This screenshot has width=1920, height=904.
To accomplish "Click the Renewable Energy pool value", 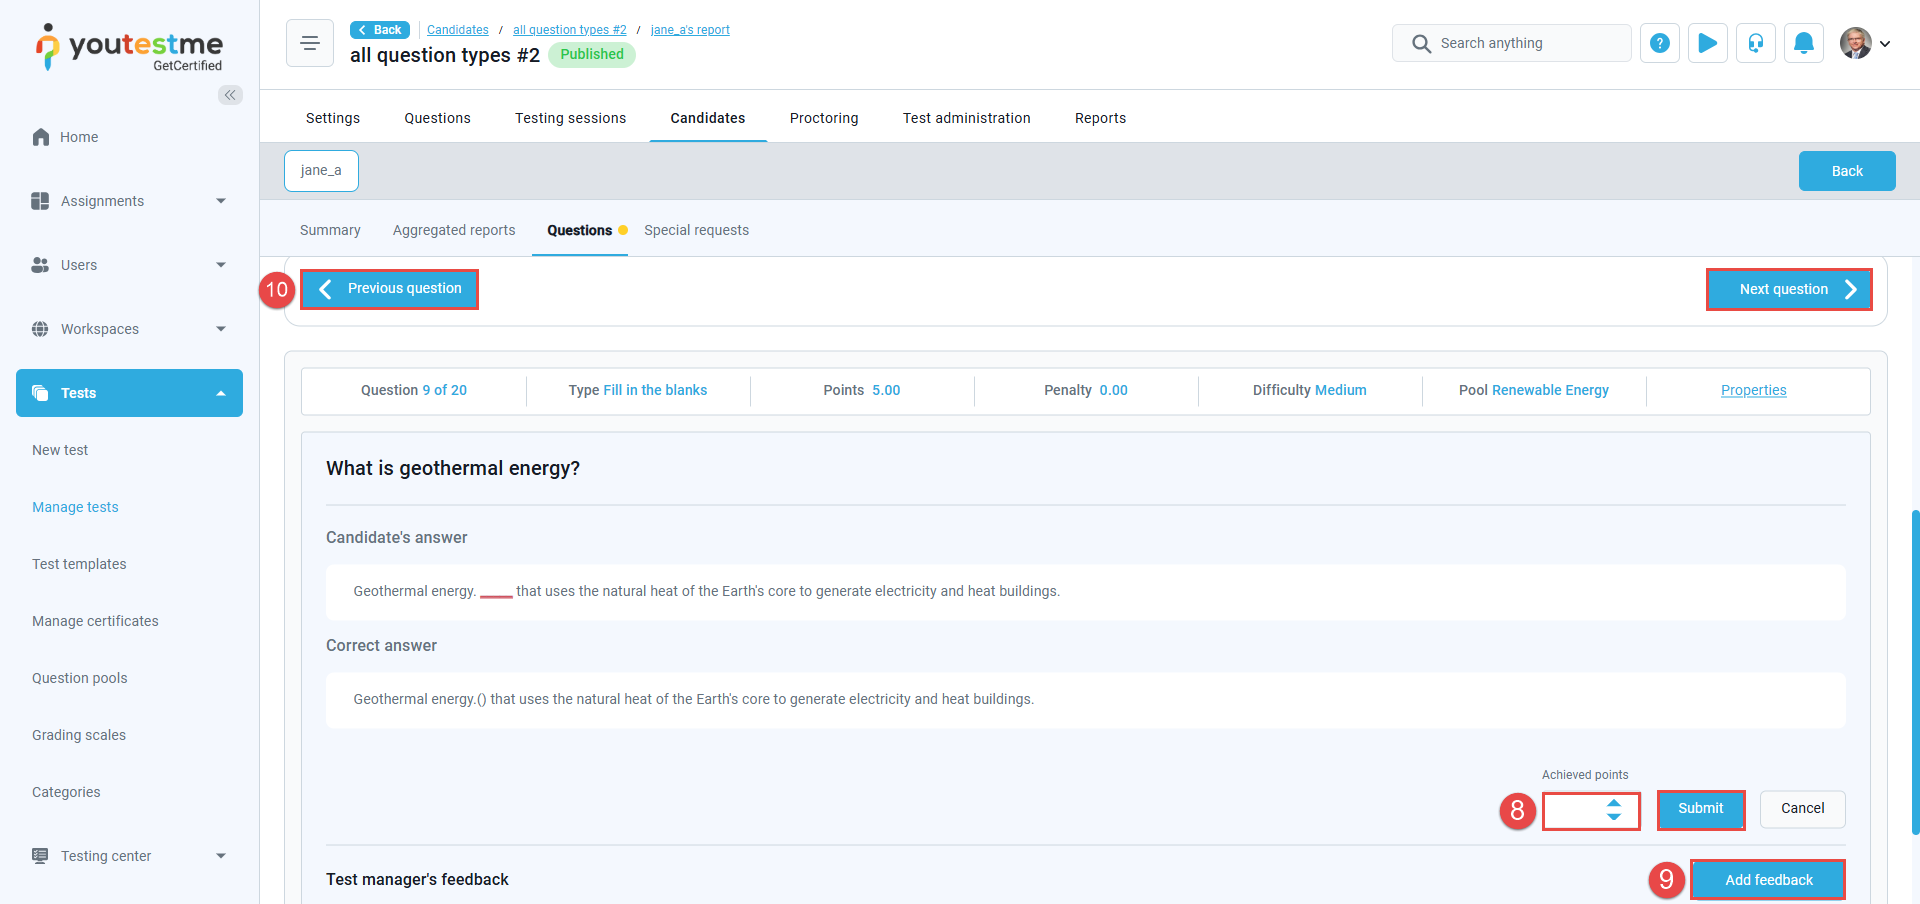I will pos(1550,390).
